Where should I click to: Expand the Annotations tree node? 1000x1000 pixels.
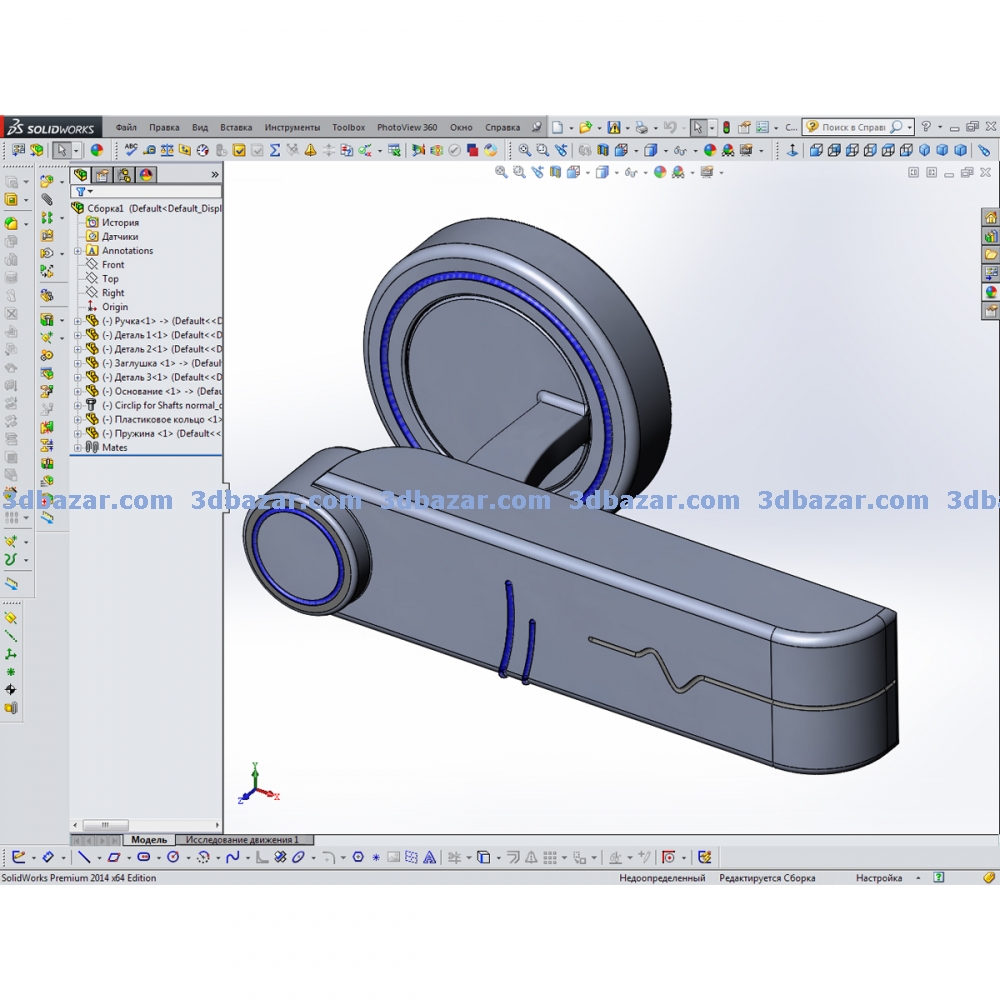point(78,251)
